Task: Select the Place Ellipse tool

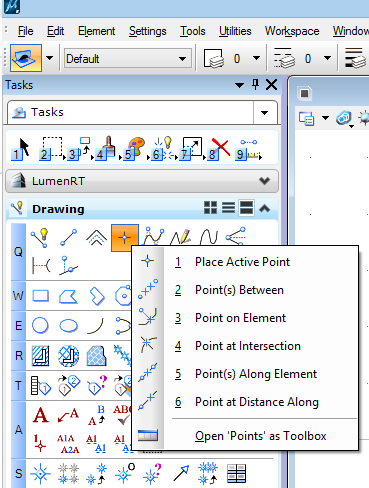Action: [68, 325]
